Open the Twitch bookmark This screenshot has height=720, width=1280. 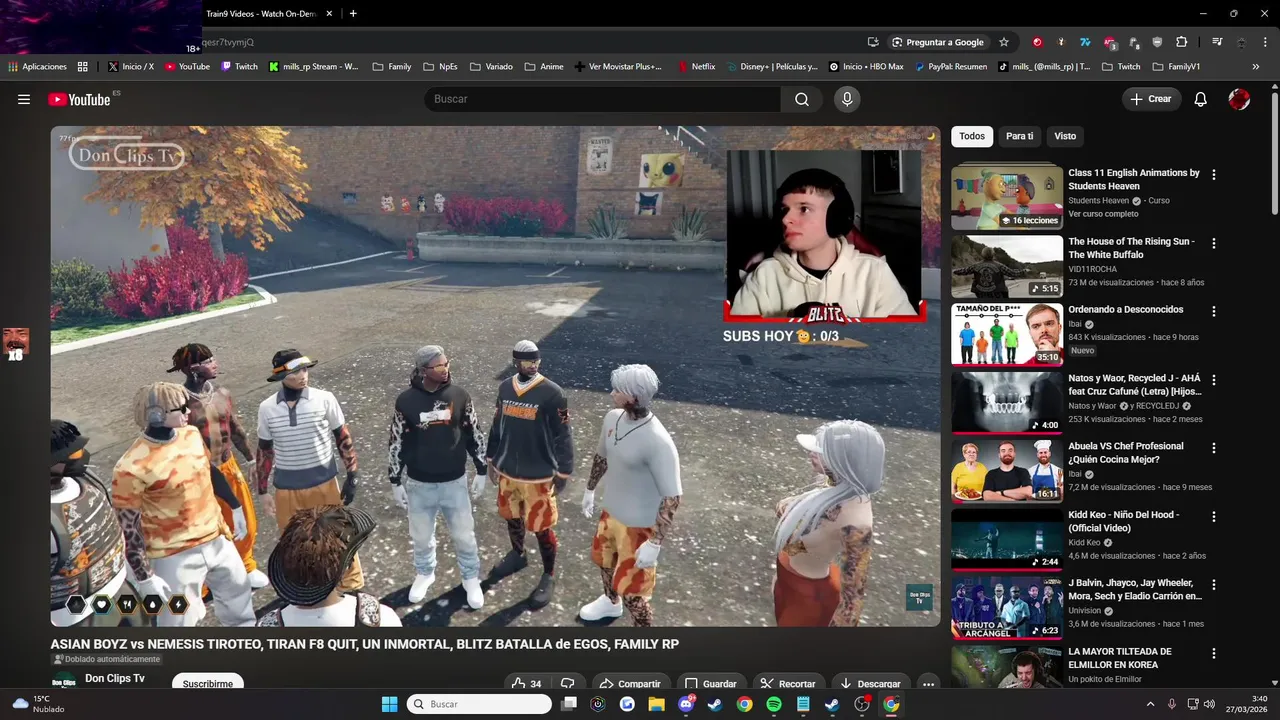point(239,67)
